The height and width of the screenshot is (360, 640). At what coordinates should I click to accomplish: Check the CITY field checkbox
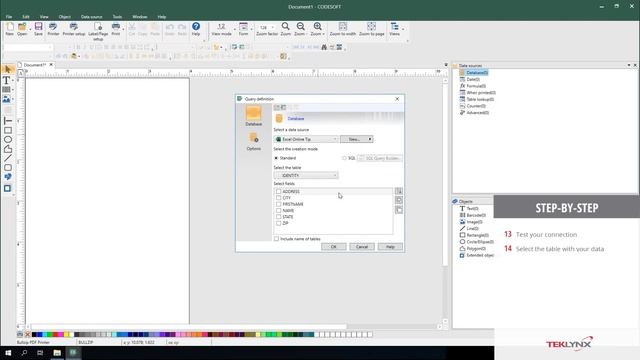[278, 198]
